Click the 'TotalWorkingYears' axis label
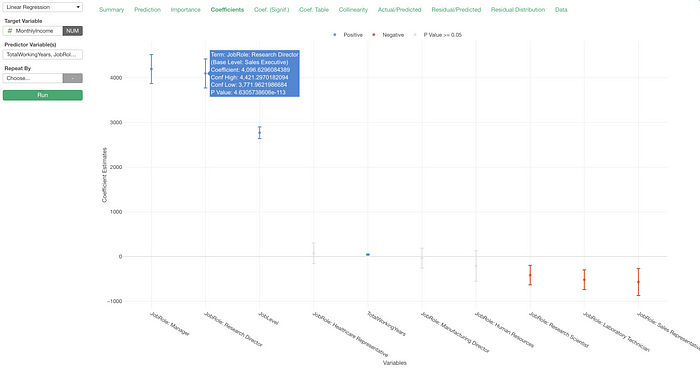 click(x=386, y=323)
